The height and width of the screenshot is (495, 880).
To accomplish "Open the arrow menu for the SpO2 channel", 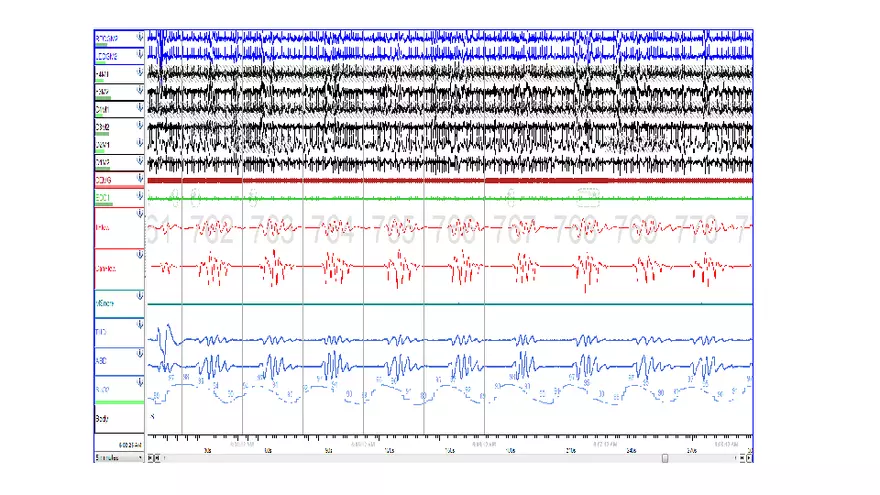I will [x=140, y=382].
